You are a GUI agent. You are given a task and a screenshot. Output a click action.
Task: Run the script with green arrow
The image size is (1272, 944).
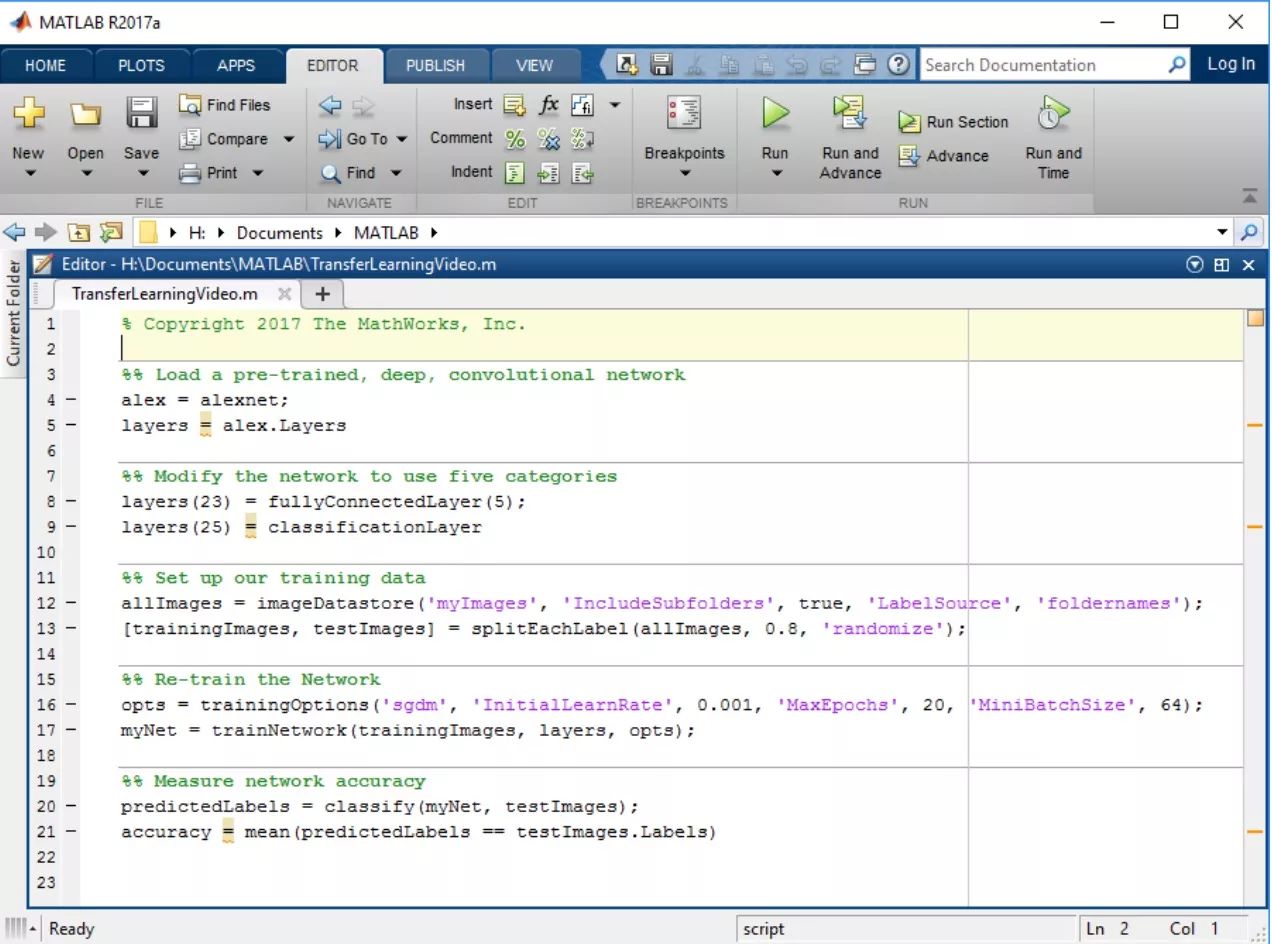pyautogui.click(x=775, y=112)
